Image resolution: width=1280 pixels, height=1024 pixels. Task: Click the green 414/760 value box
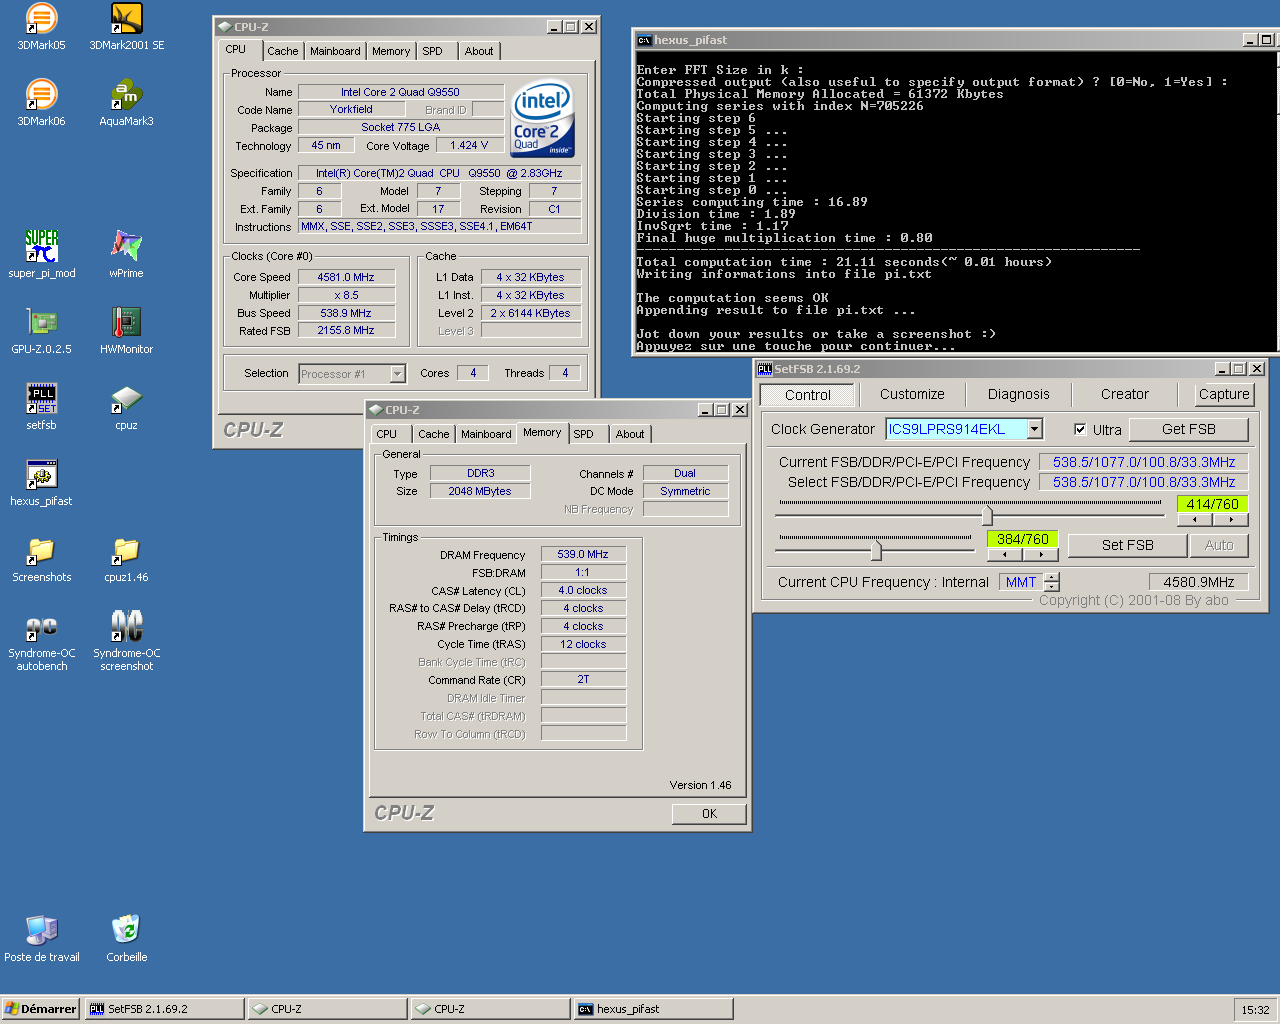1212,504
